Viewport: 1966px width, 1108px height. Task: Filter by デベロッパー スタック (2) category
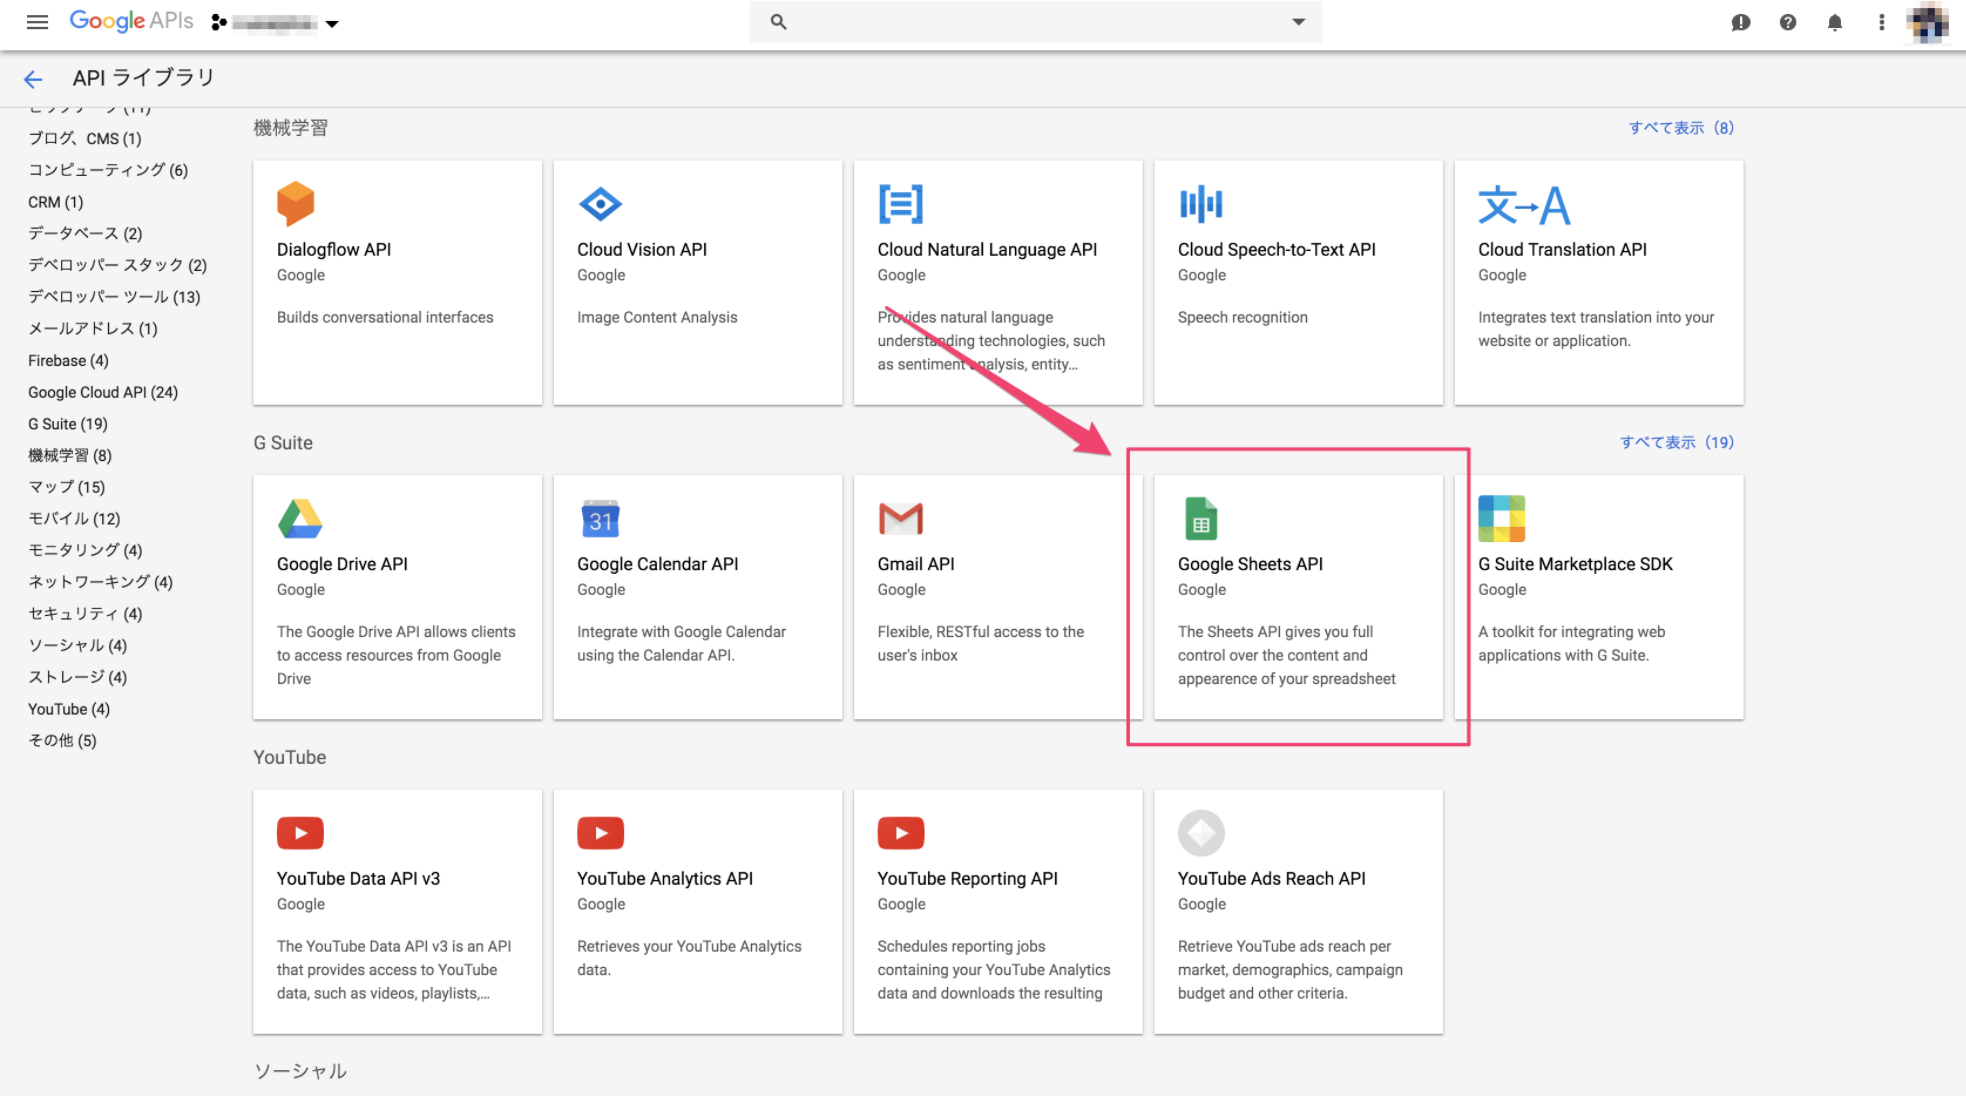118,266
